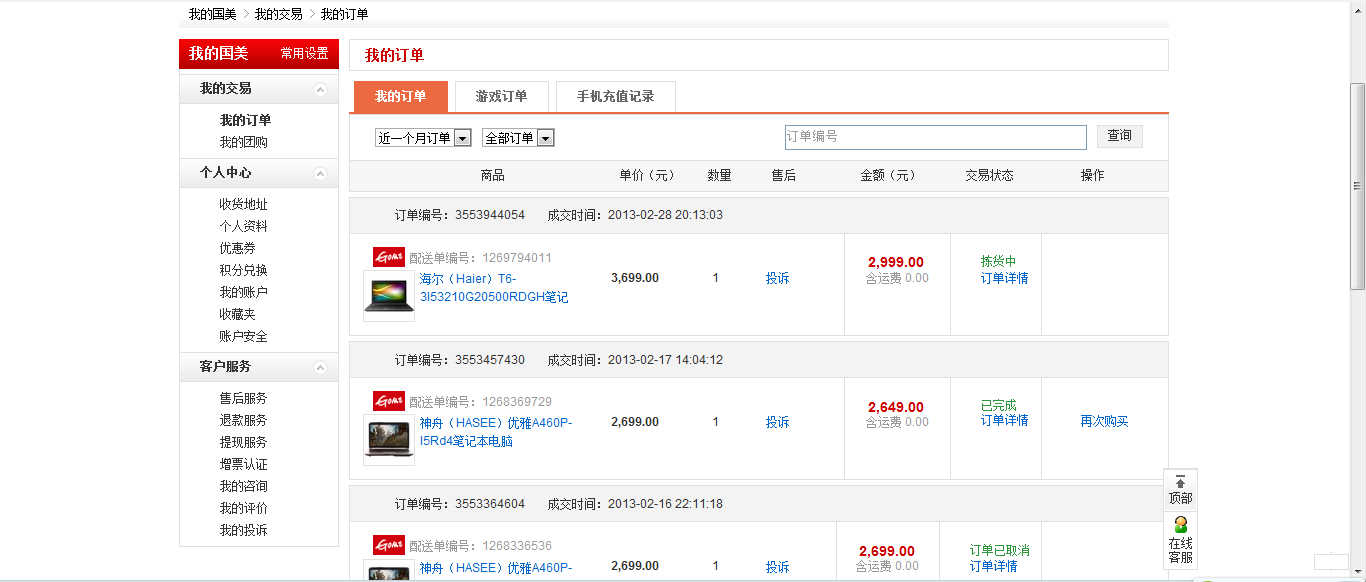Open 优惠券 in the sidebar

(x=237, y=248)
